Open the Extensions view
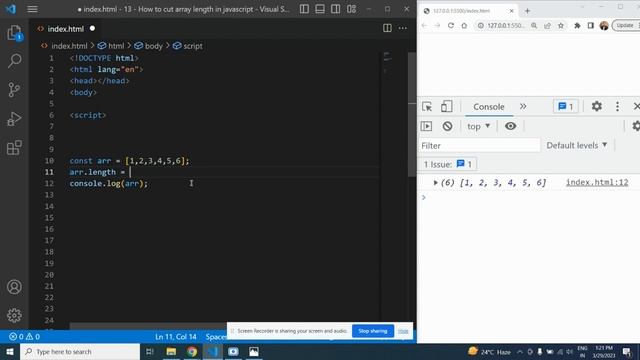The height and width of the screenshot is (360, 640). 14,147
